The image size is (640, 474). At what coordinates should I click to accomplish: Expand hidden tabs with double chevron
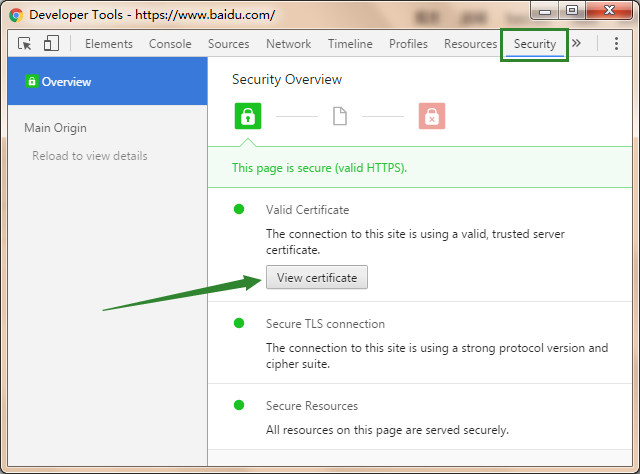[x=577, y=44]
